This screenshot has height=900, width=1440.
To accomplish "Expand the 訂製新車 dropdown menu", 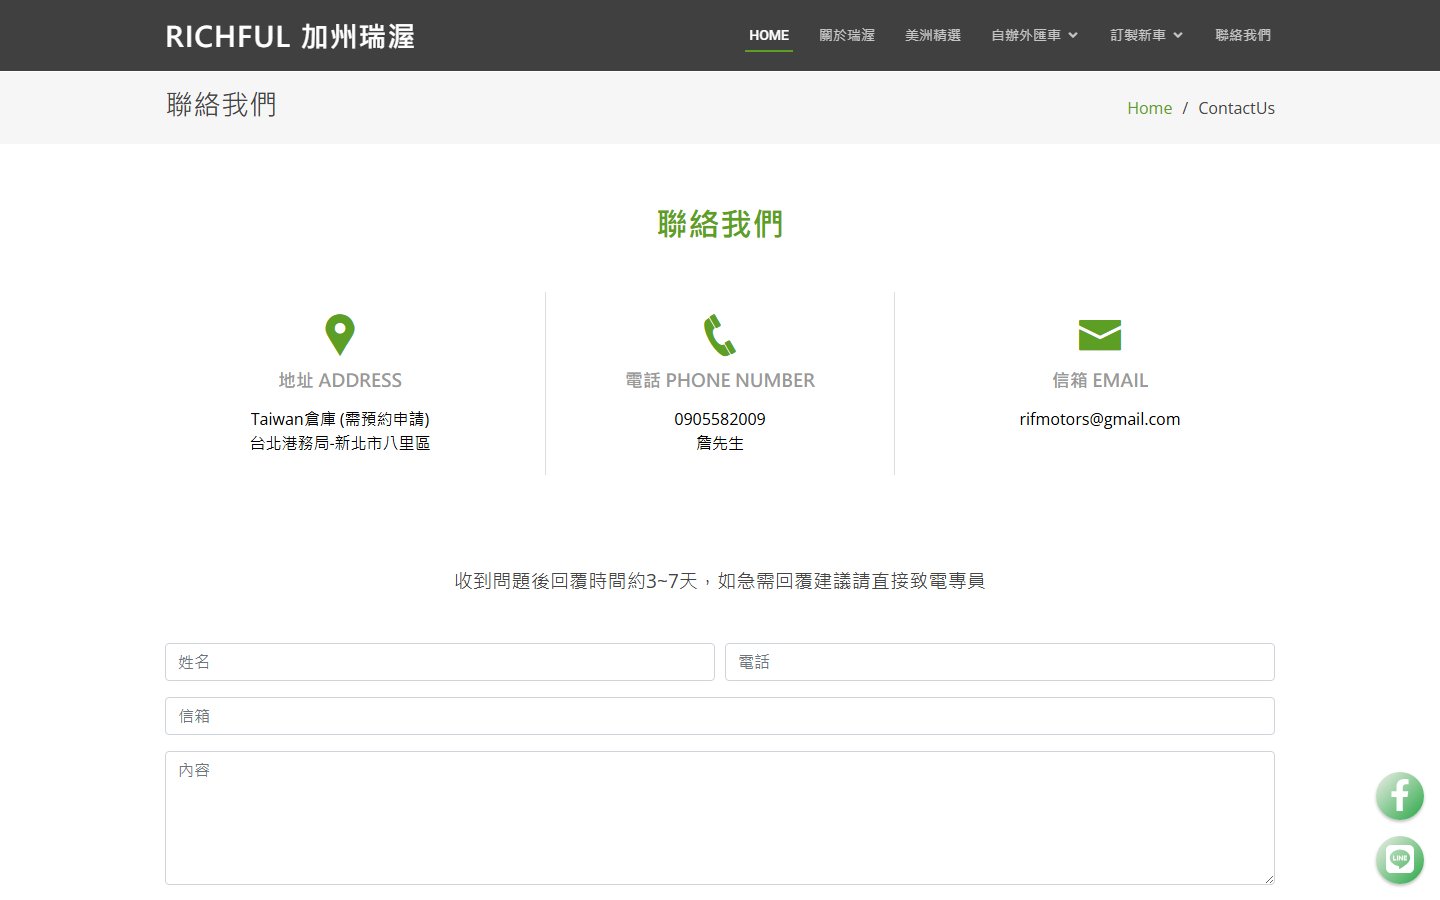I will (1146, 35).
